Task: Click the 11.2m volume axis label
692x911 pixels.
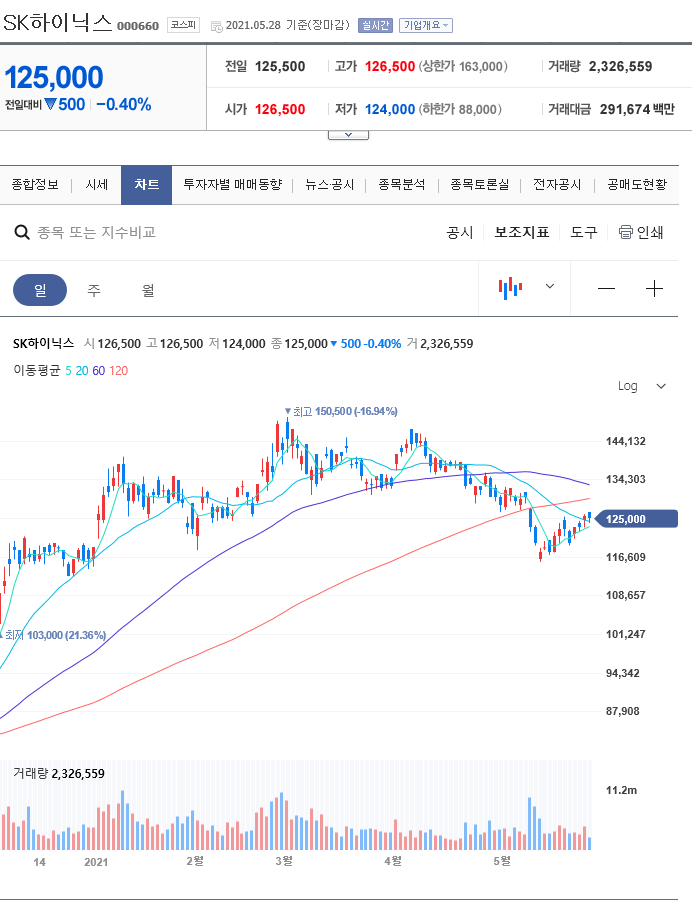Action: click(x=621, y=790)
